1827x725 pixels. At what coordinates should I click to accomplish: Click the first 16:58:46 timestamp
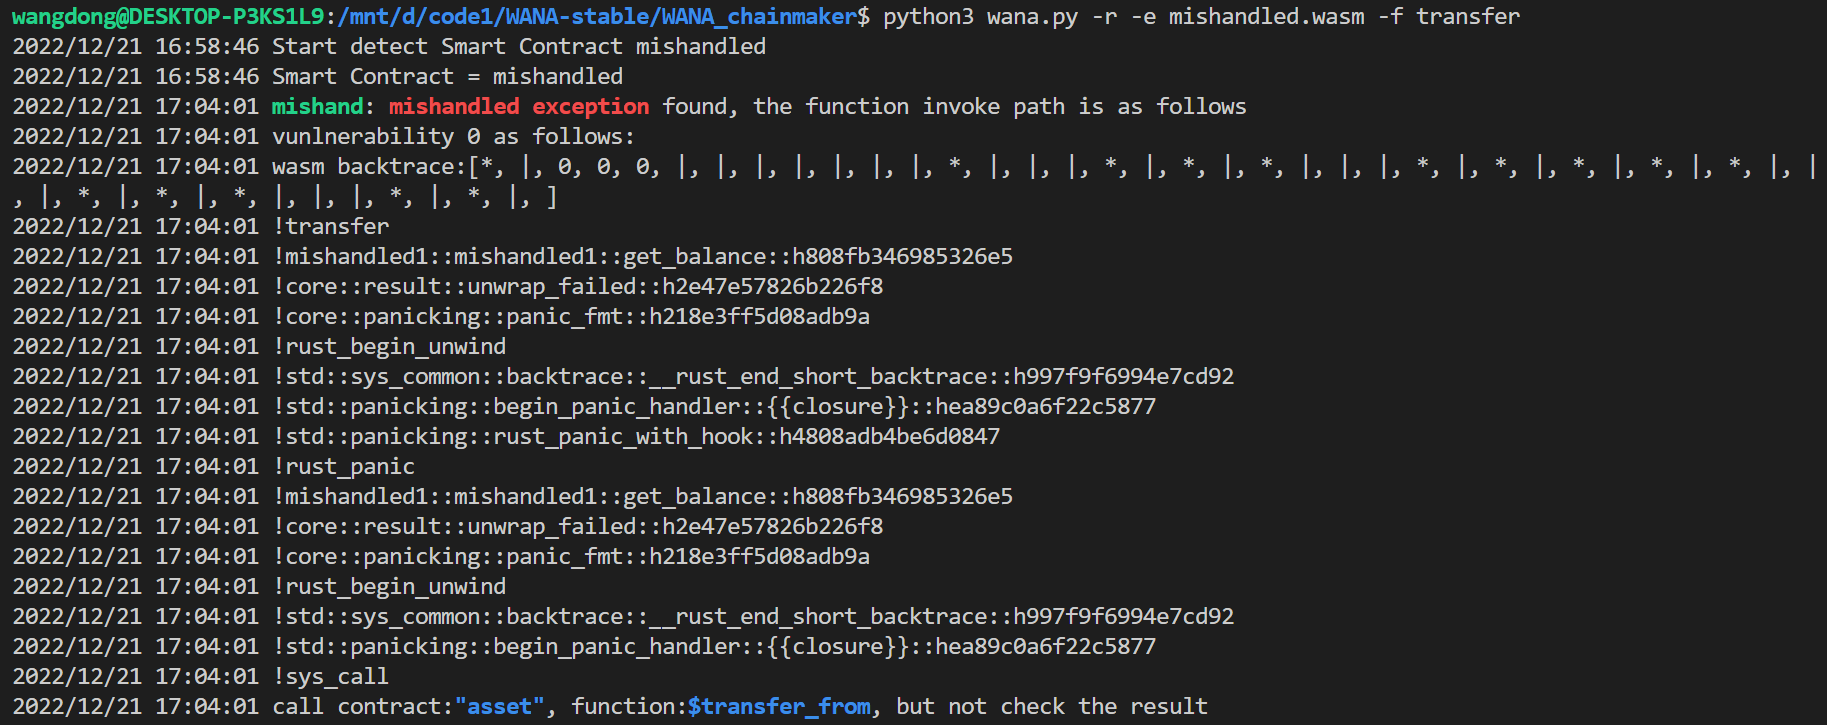pos(207,47)
